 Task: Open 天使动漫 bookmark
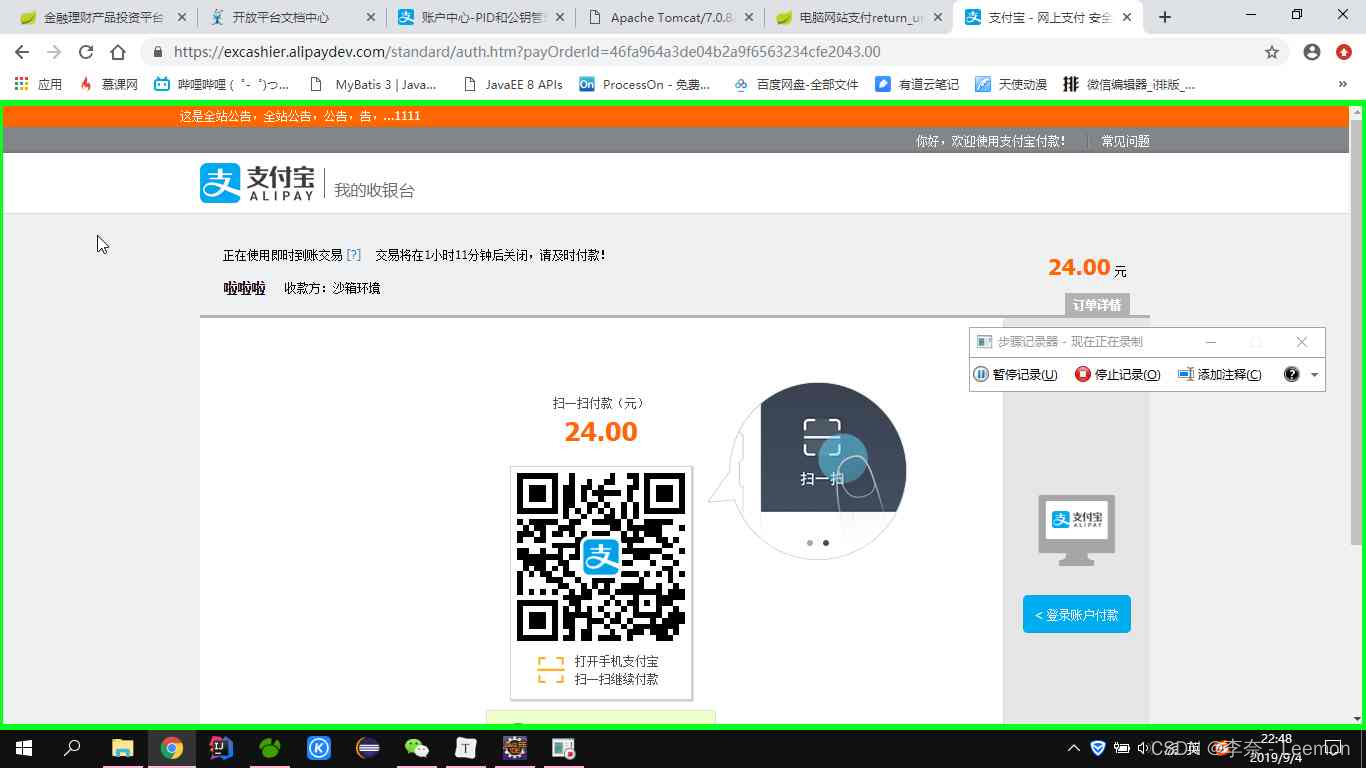click(x=1011, y=84)
